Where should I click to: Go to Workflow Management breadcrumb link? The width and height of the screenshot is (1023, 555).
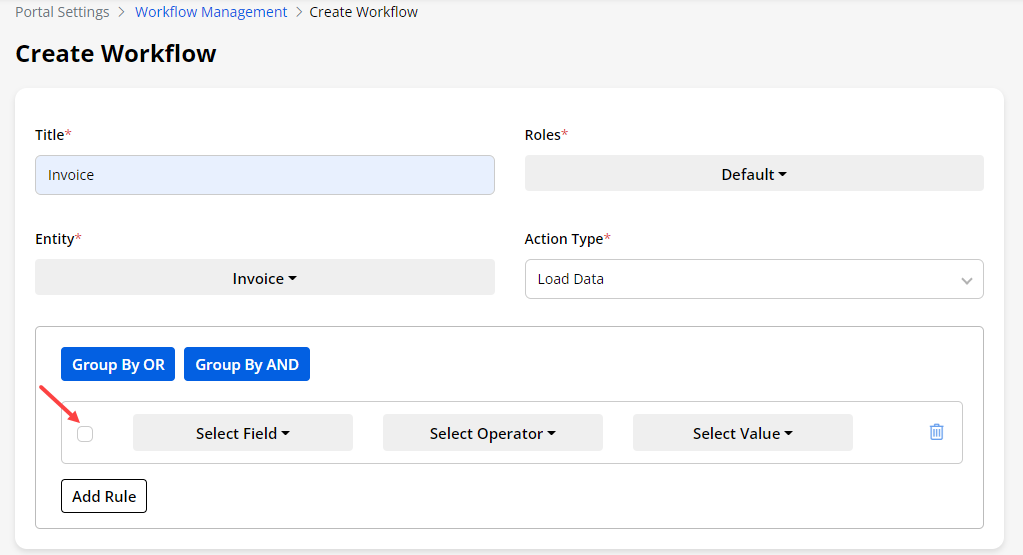pos(211,12)
